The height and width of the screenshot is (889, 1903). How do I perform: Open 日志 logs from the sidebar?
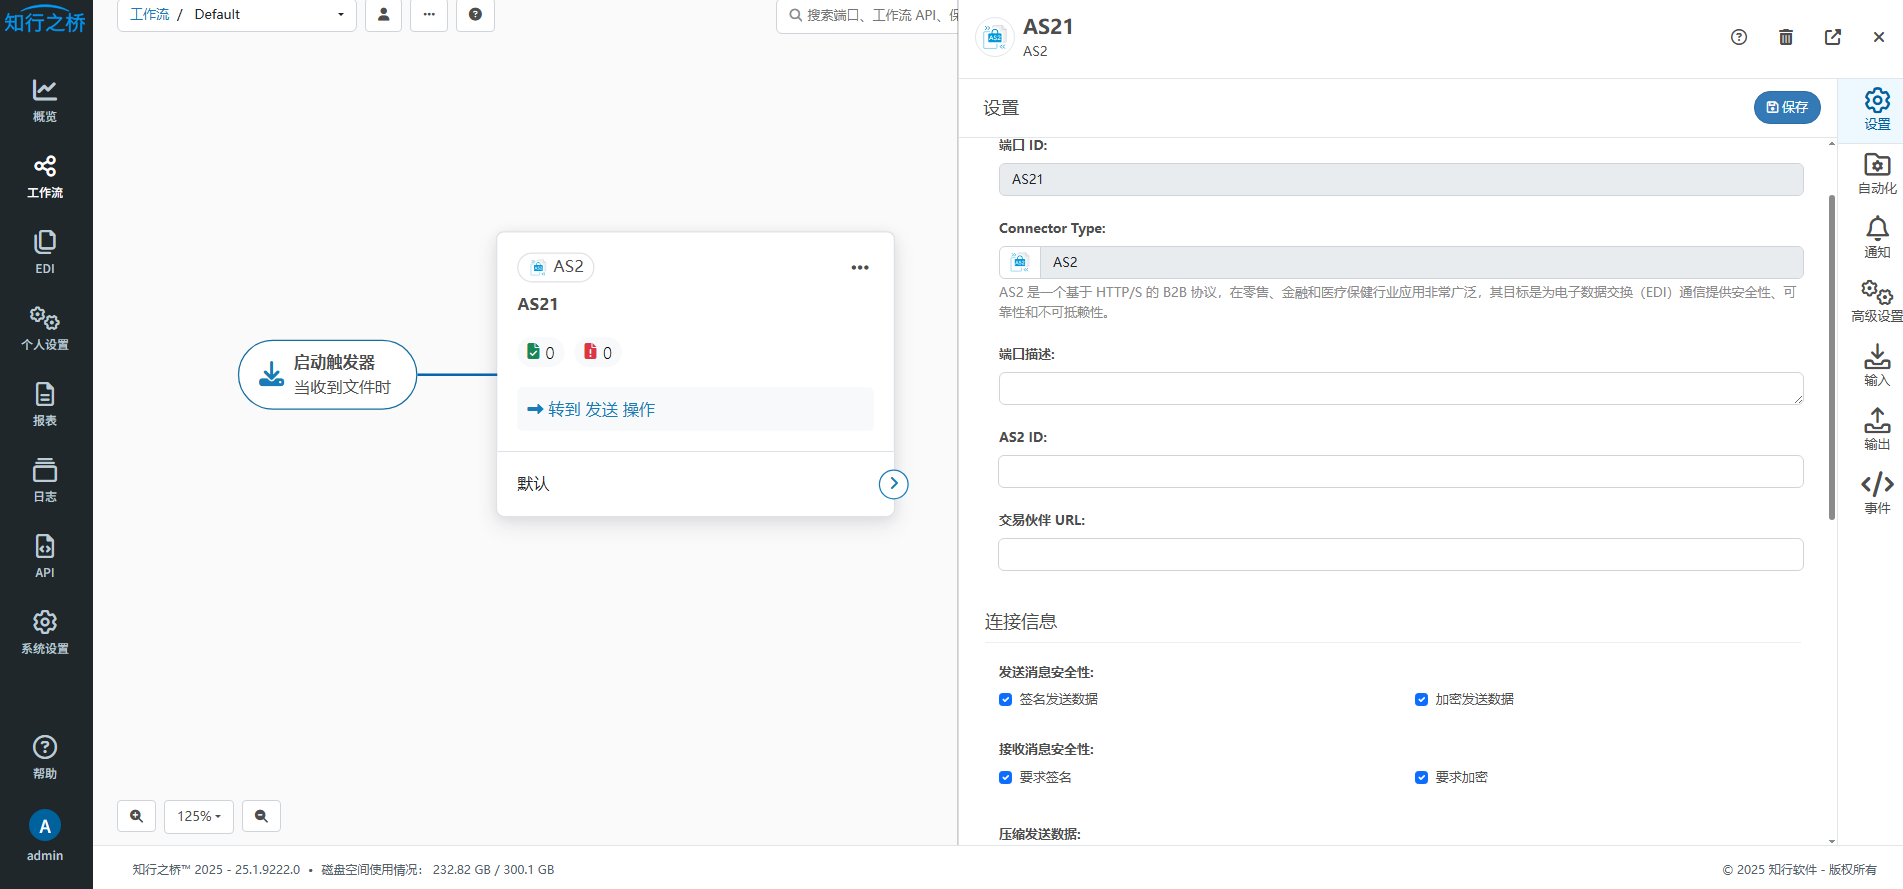pyautogui.click(x=45, y=480)
